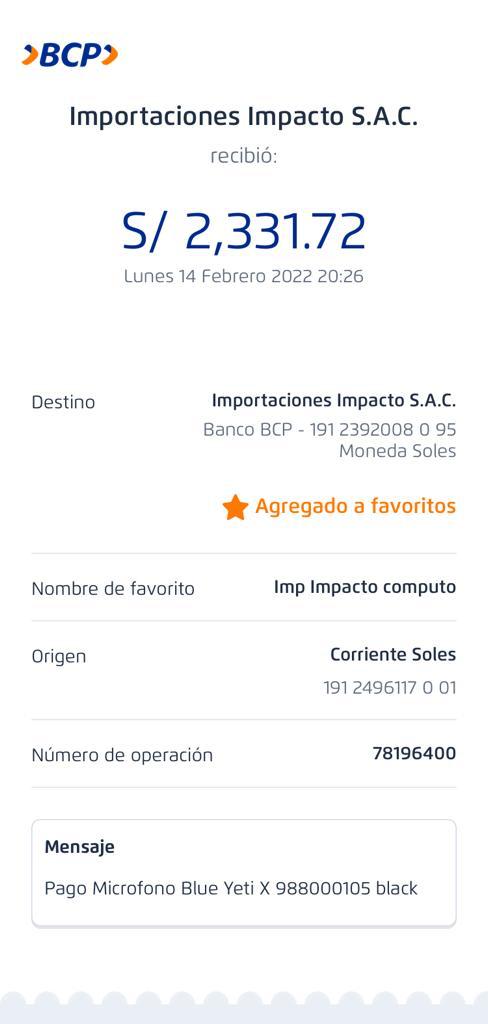Click the Nombre de favorito label

click(x=113, y=589)
